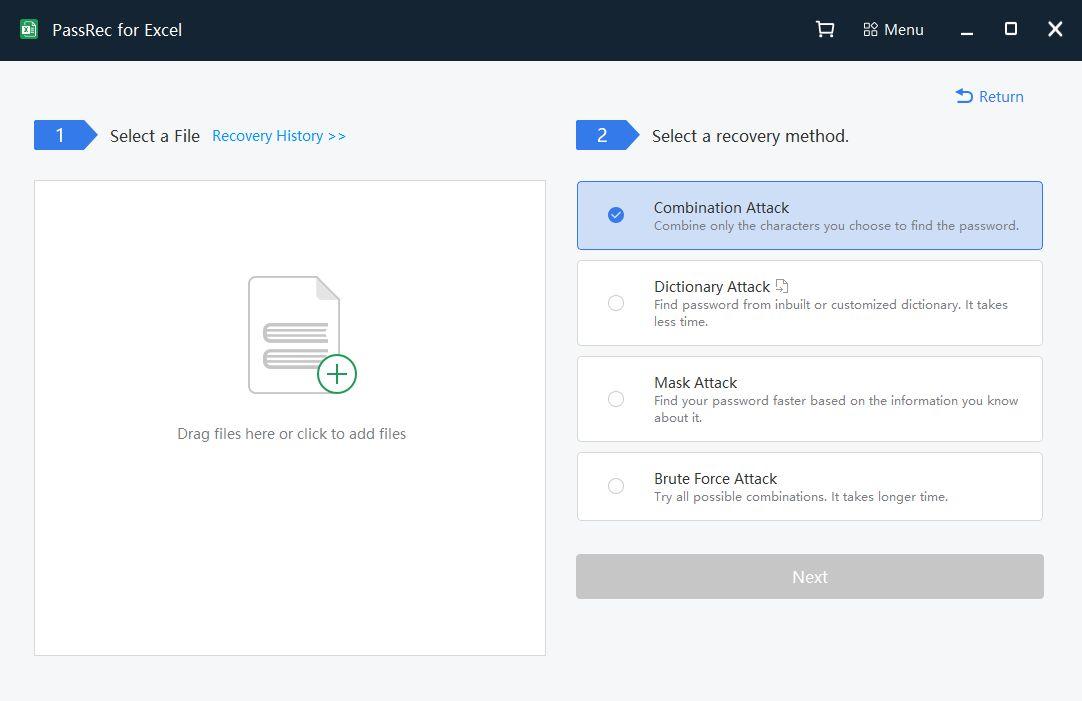
Task: Click the Return arrow icon
Action: [964, 96]
